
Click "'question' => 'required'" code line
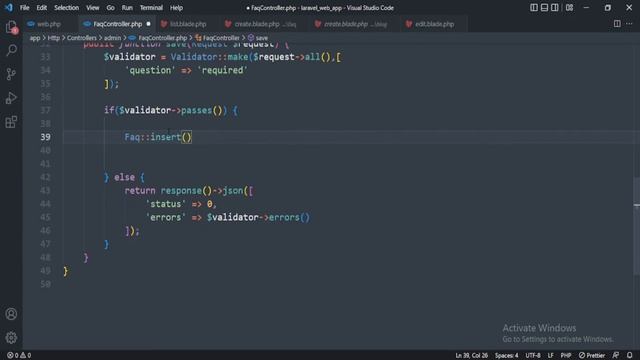click(x=186, y=70)
